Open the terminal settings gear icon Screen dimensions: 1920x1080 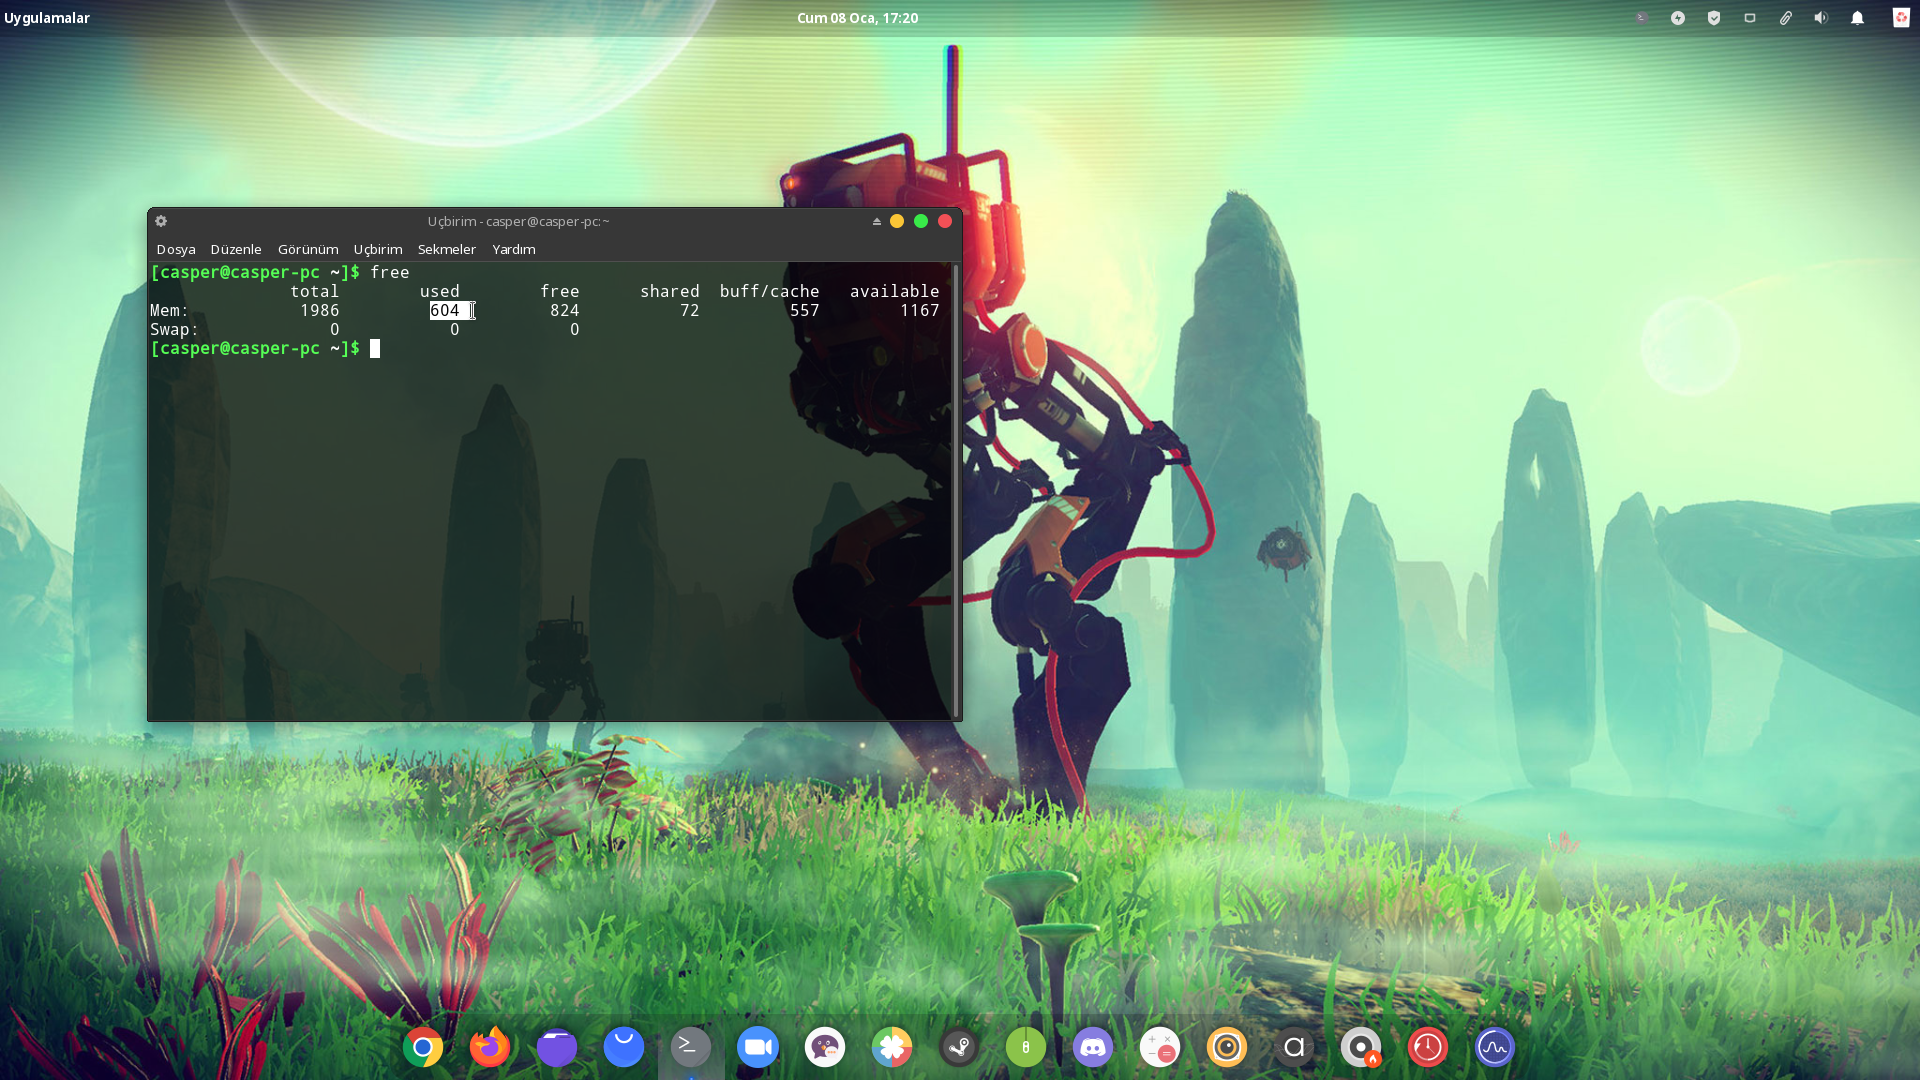[161, 221]
